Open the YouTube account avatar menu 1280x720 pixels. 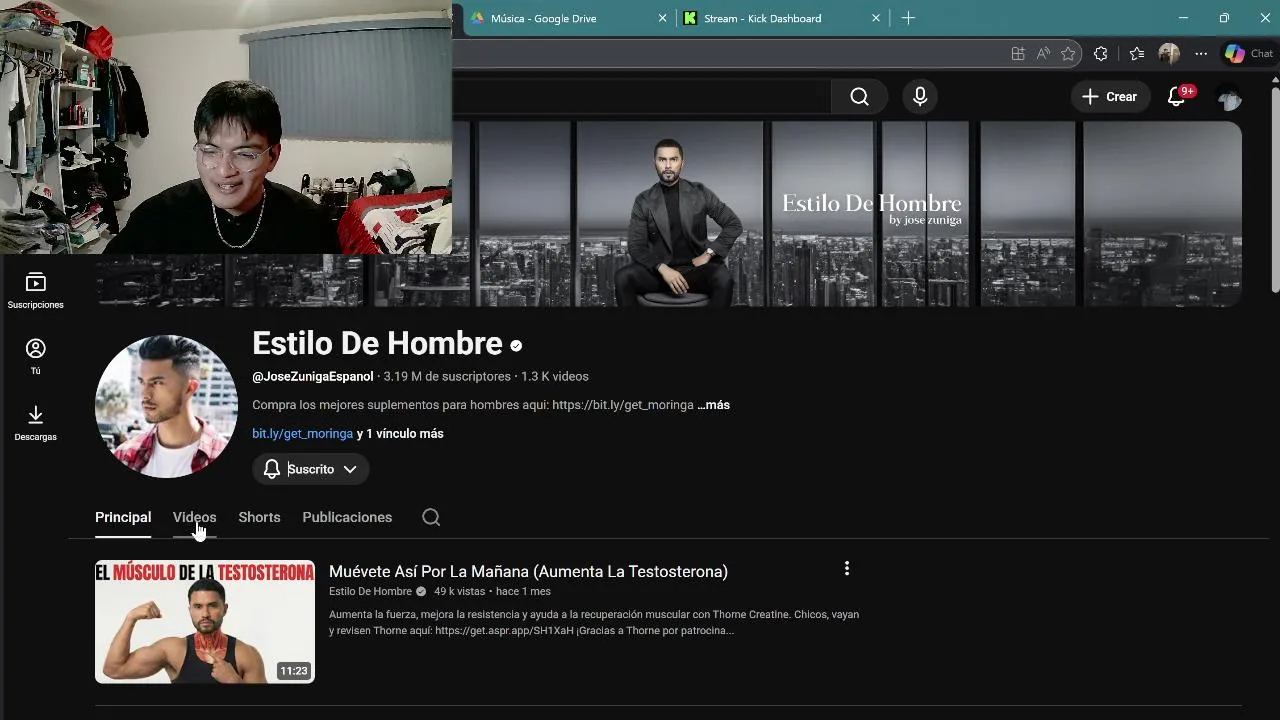[1229, 97]
